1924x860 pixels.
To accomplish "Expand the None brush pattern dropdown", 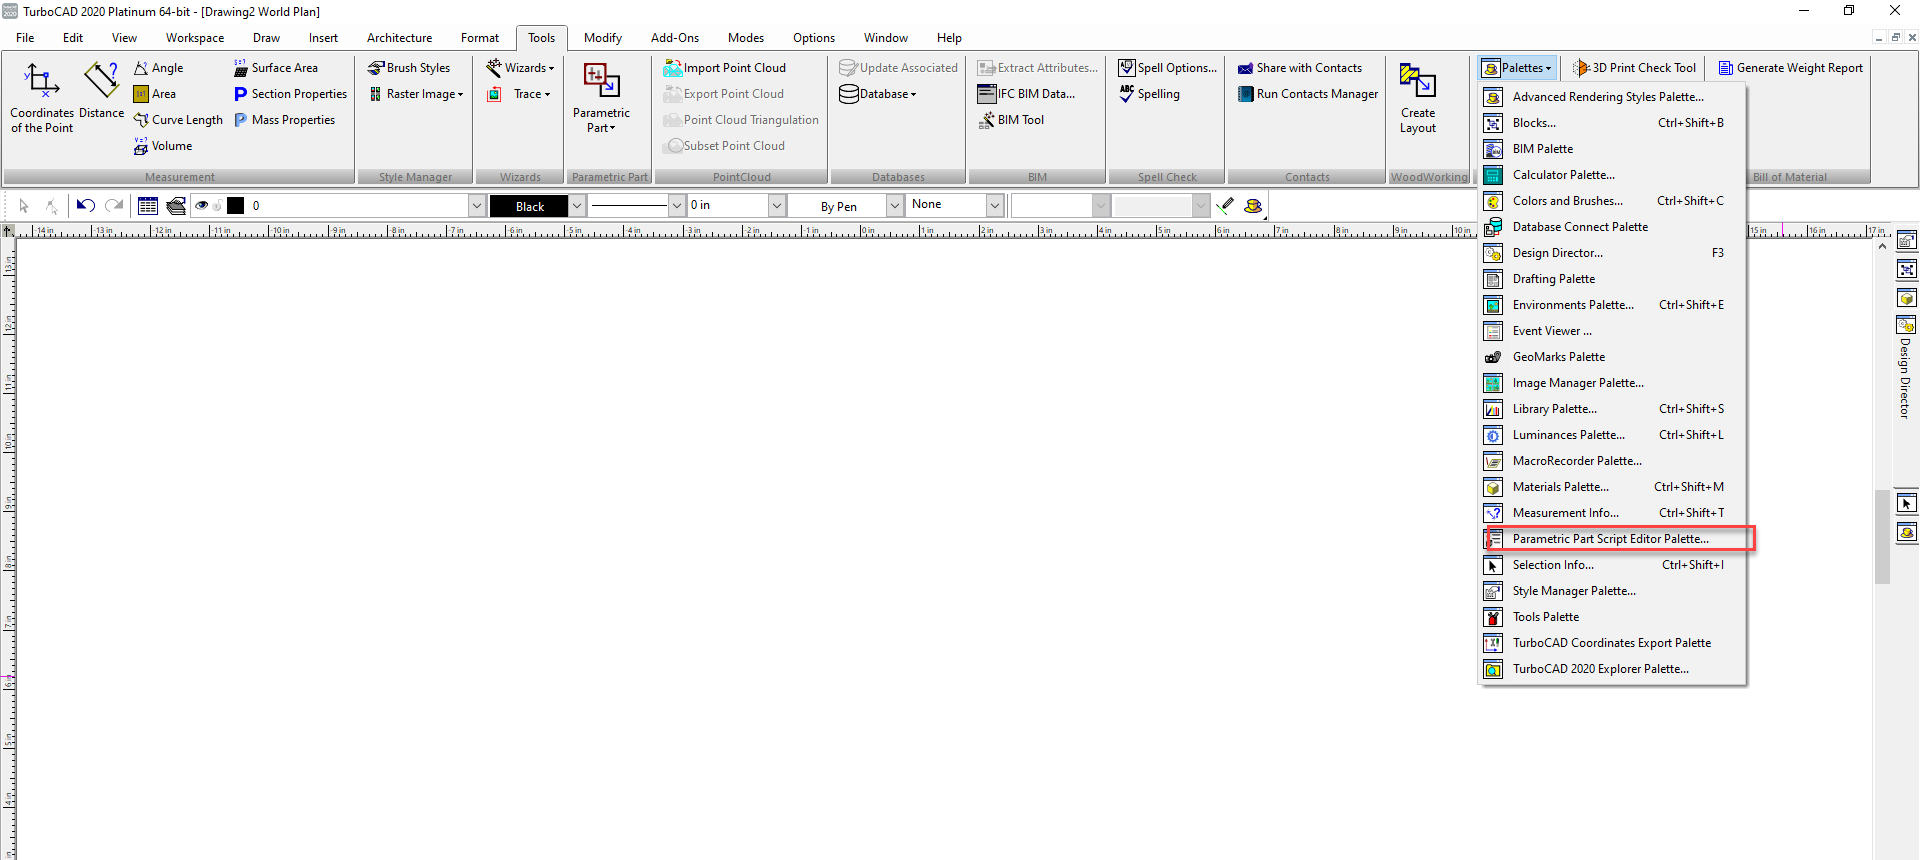I will 995,206.
